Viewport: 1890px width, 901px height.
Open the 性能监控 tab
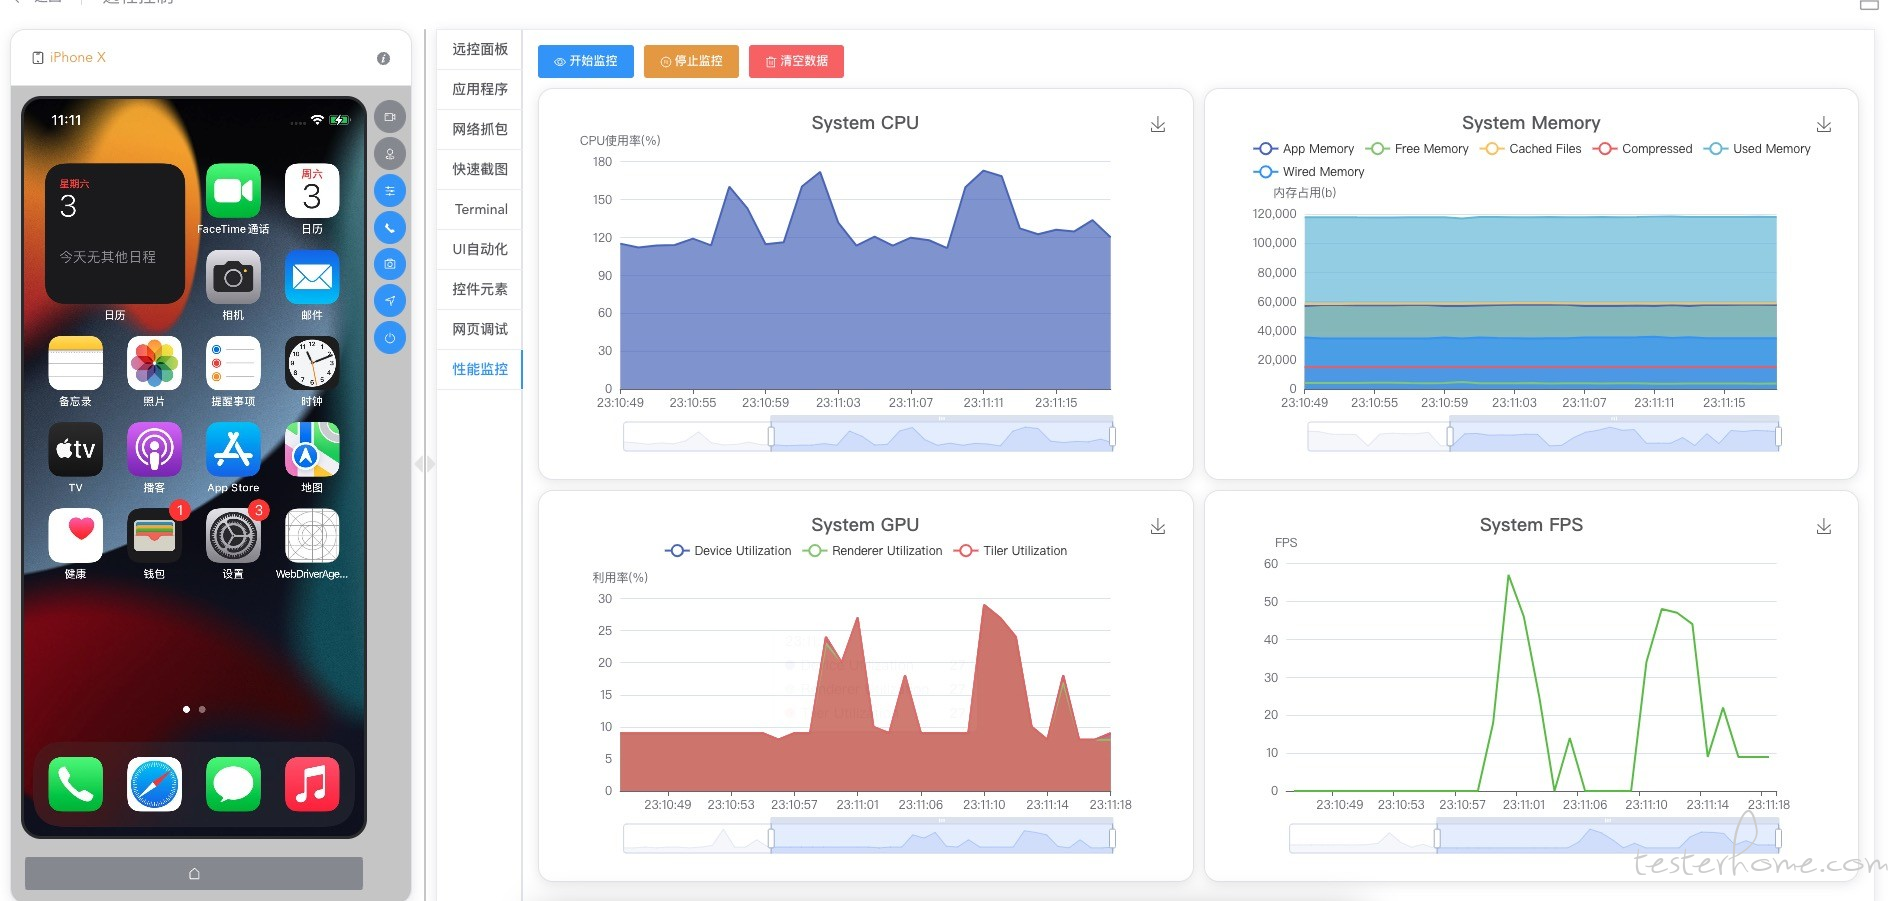(480, 369)
